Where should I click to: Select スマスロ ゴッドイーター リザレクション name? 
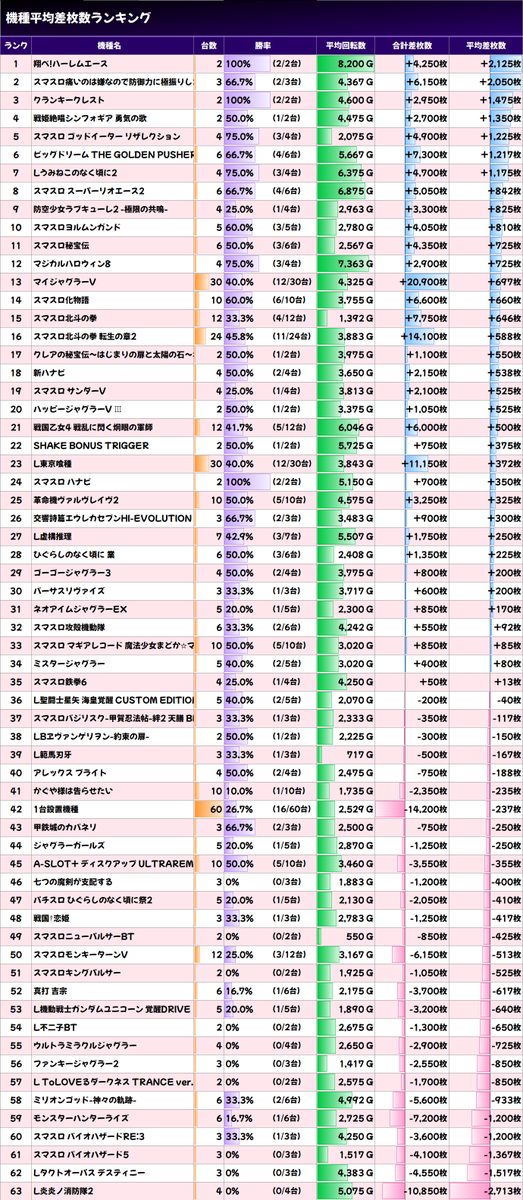(106, 136)
